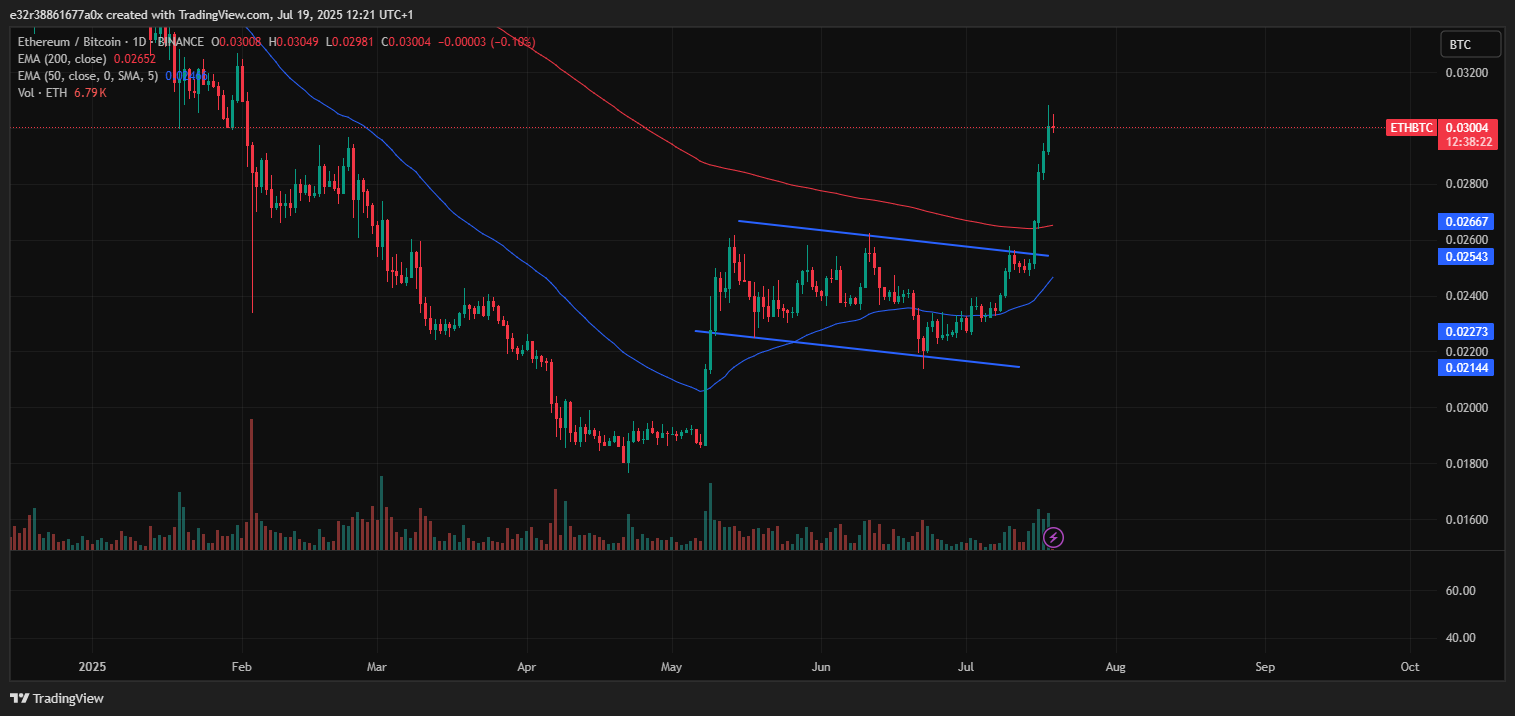1515x716 pixels.
Task: Click the 40.00 lower pane axis tick
Action: (x=1461, y=638)
